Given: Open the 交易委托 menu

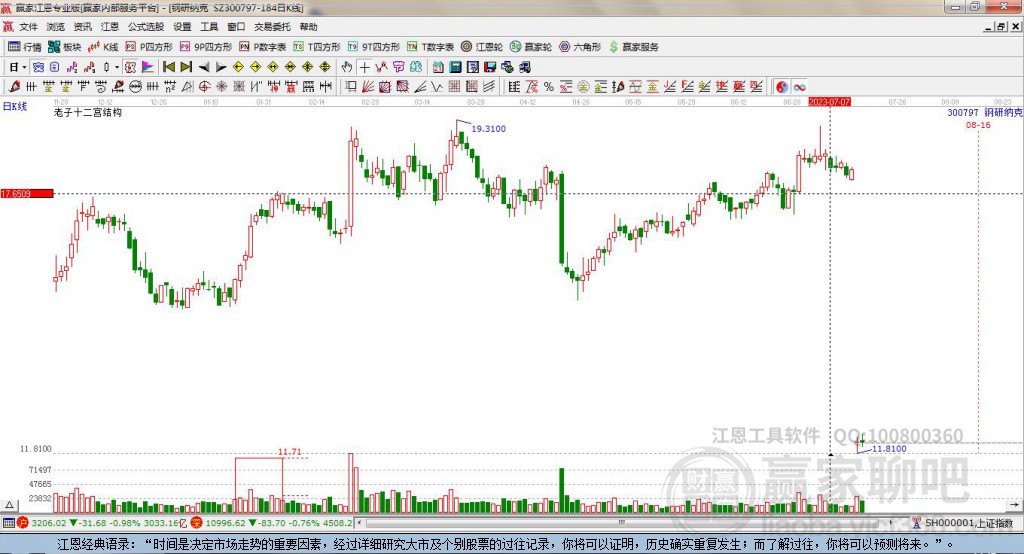Looking at the screenshot, I should coord(272,27).
